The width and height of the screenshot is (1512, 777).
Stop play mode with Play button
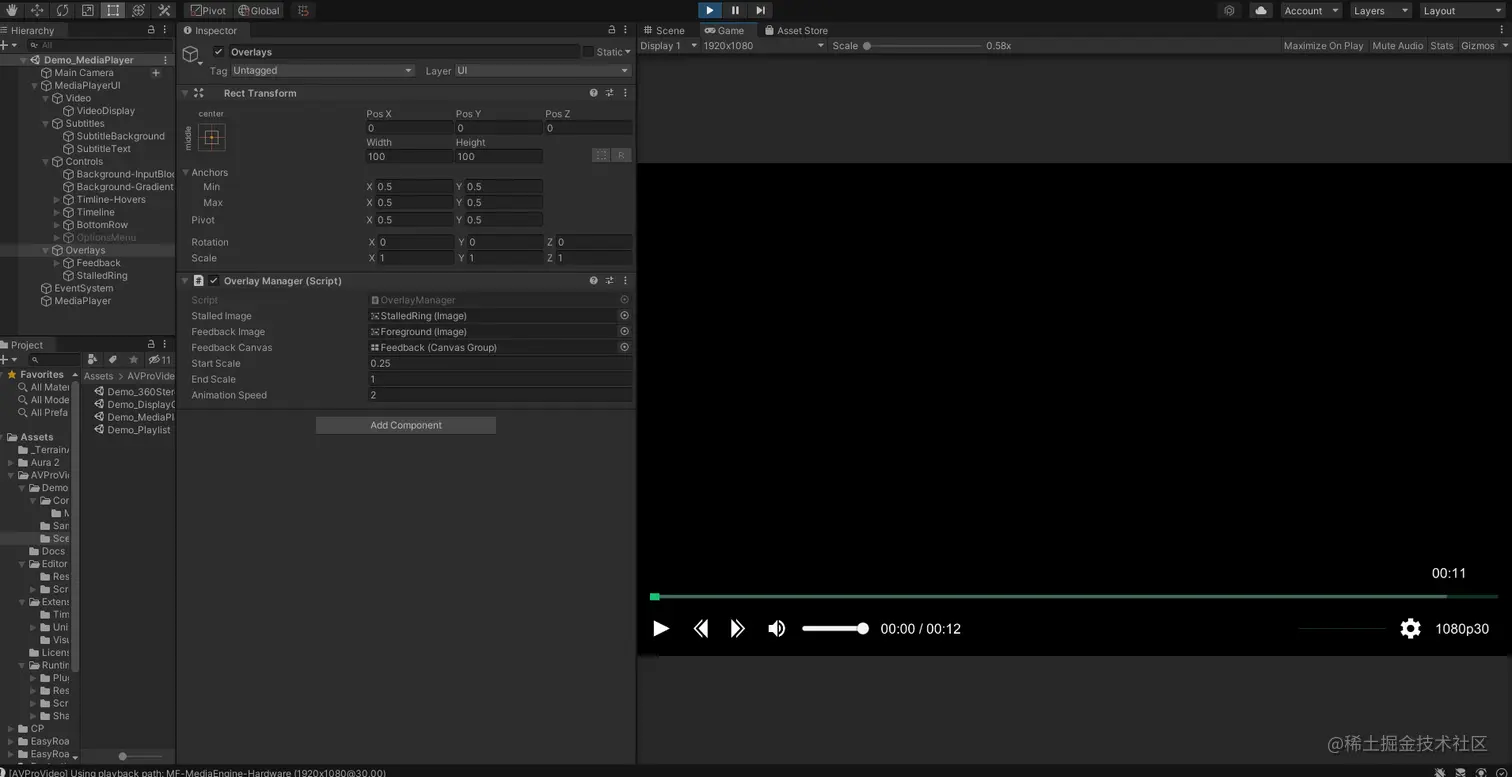pyautogui.click(x=709, y=10)
